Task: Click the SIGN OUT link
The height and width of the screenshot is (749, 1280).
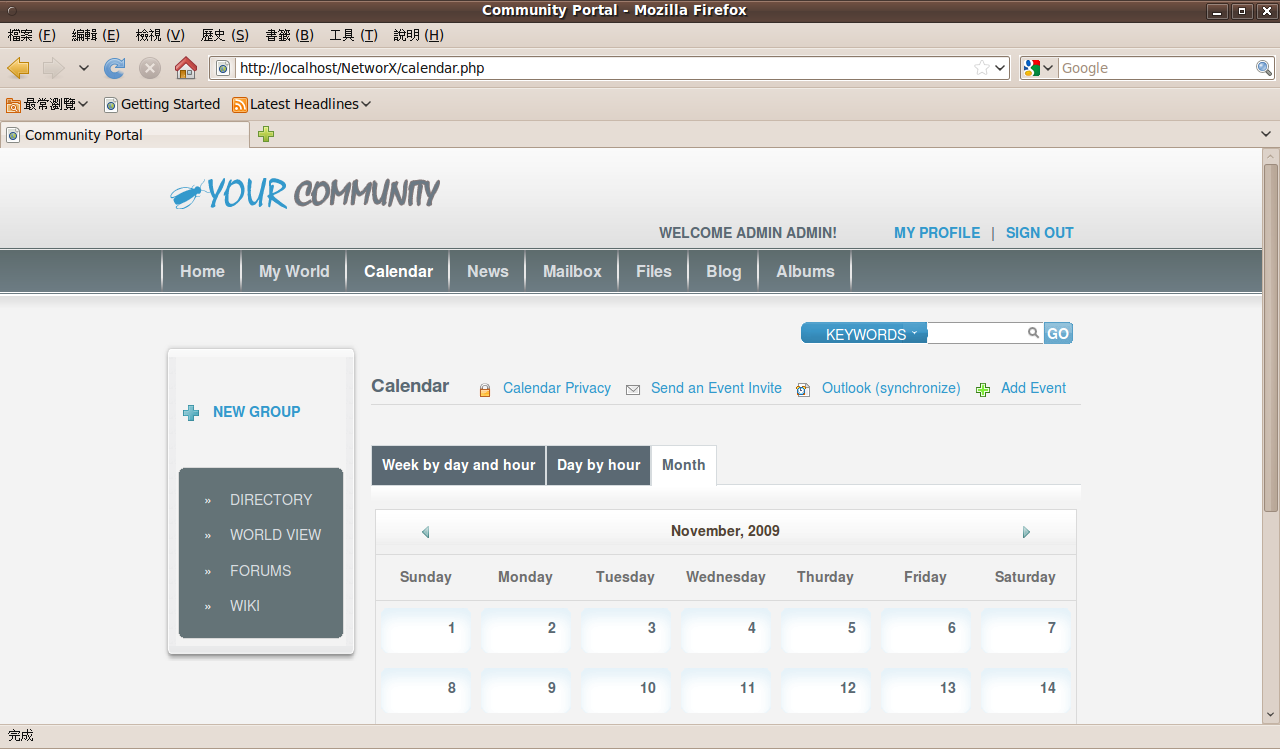Action: (x=1040, y=233)
